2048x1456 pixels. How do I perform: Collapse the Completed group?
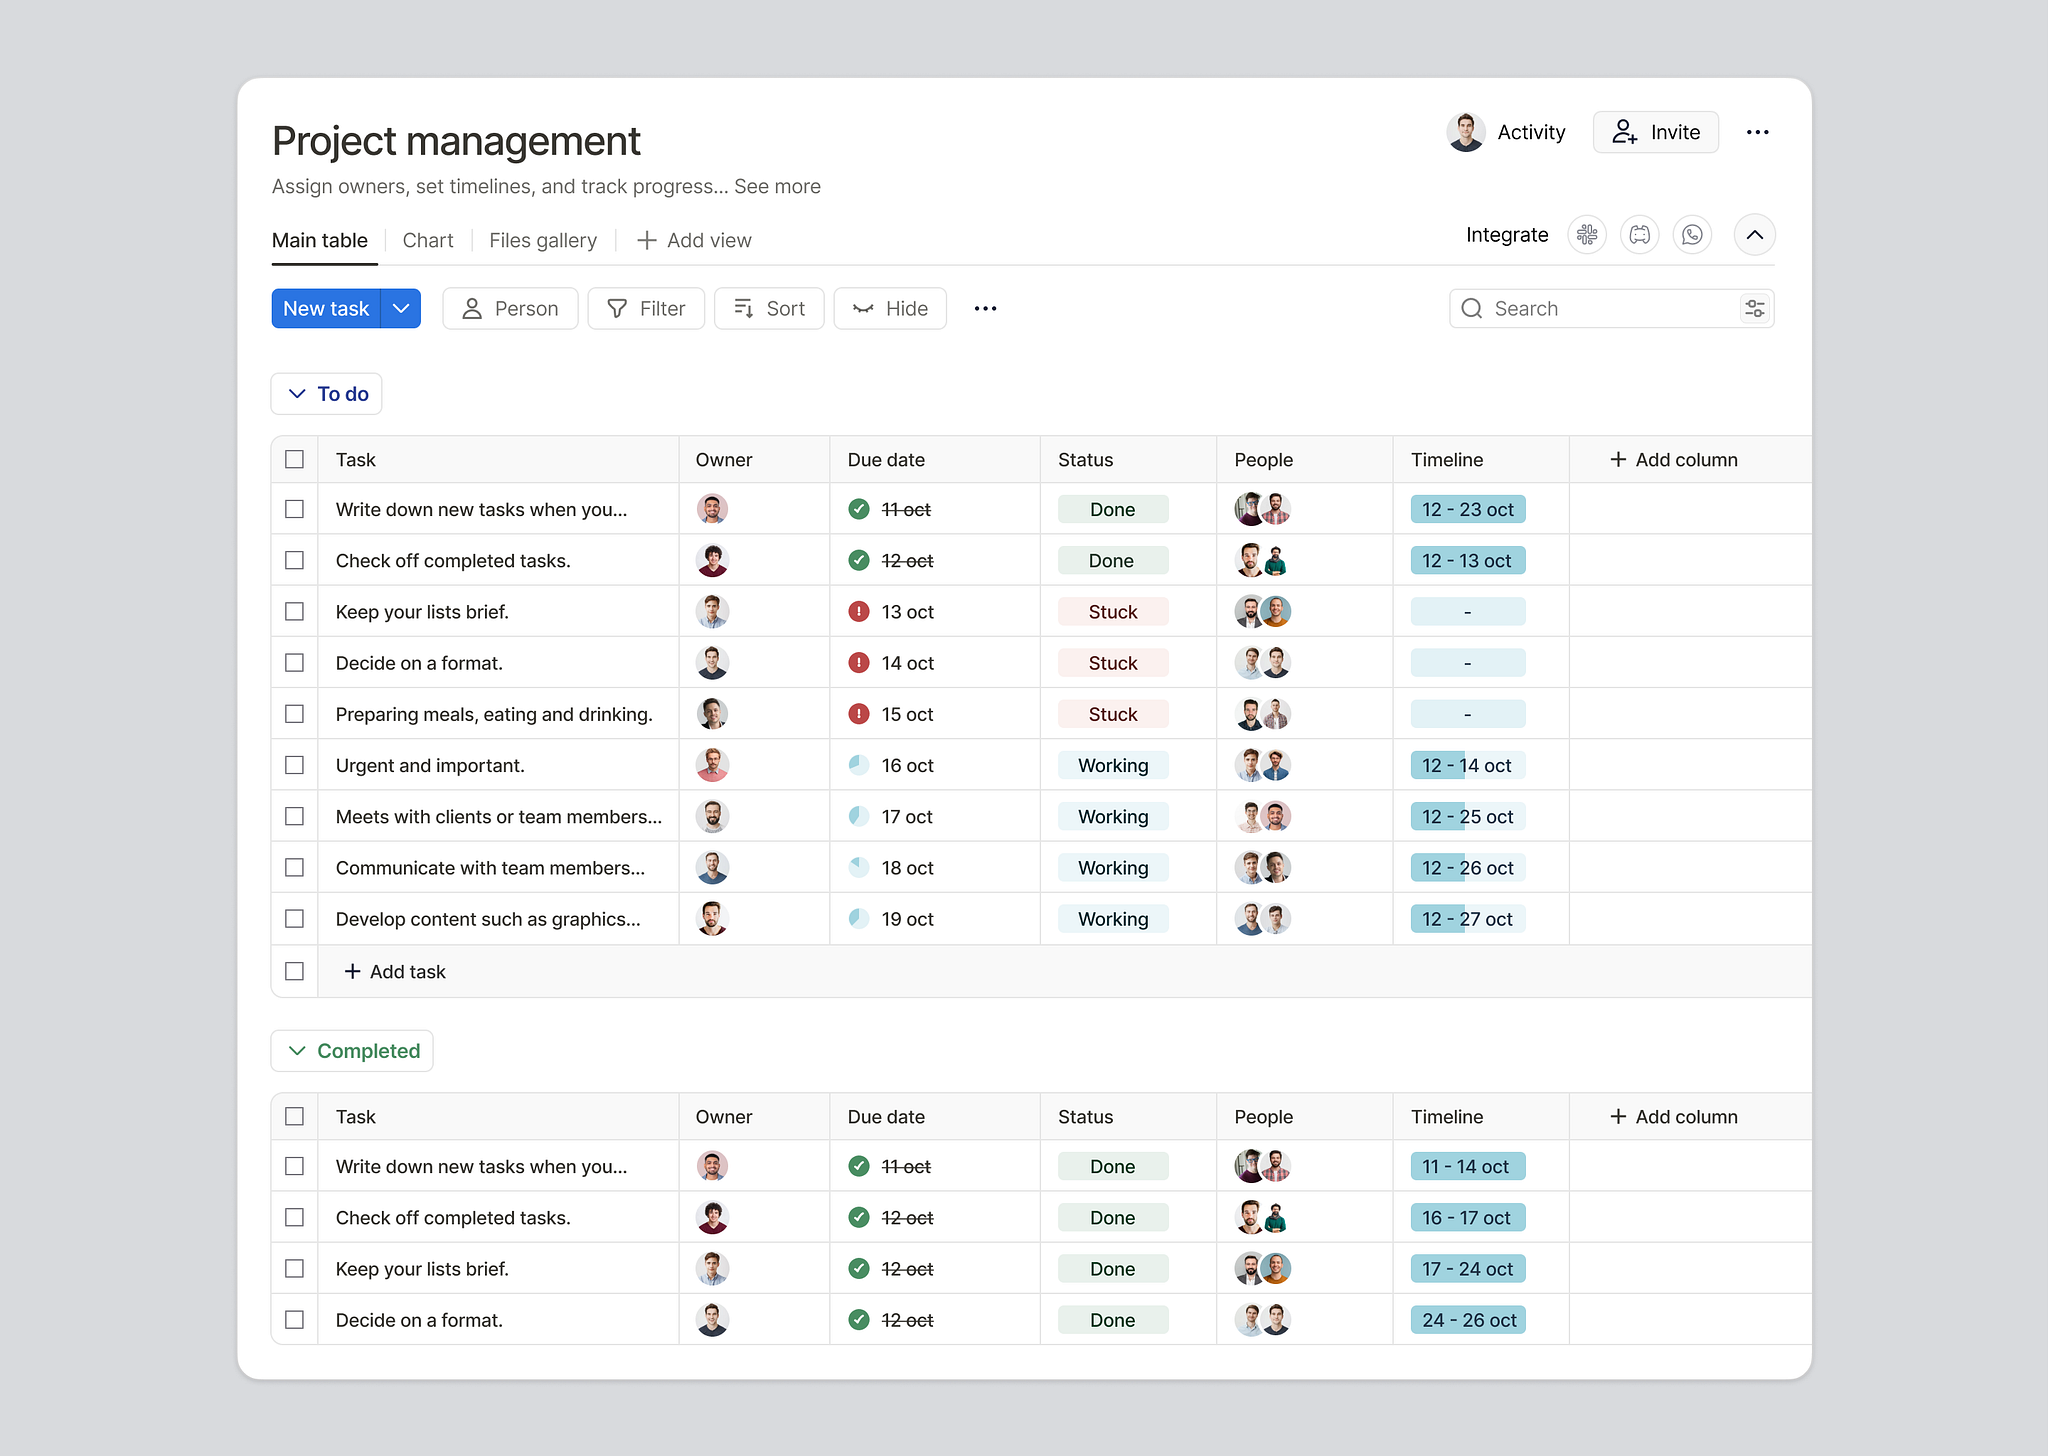[297, 1051]
